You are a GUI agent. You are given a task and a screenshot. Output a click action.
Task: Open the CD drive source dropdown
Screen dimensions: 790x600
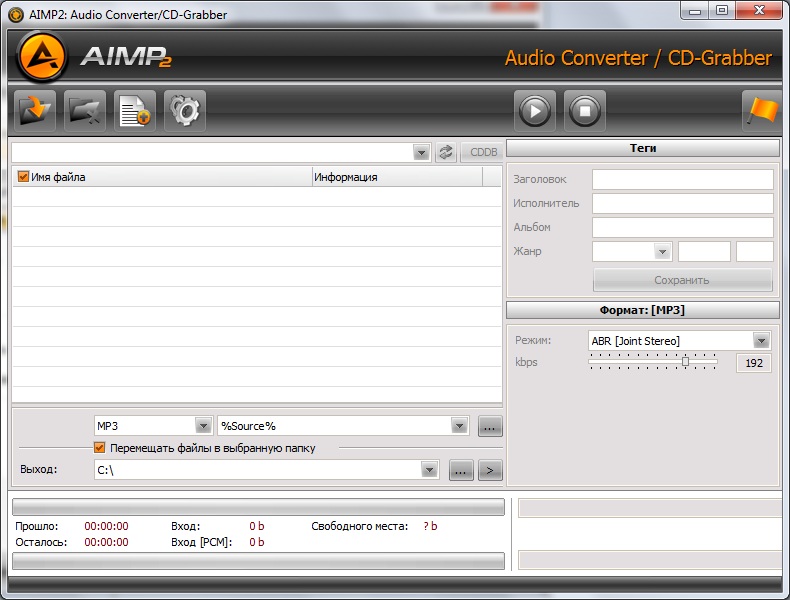pyautogui.click(x=421, y=152)
